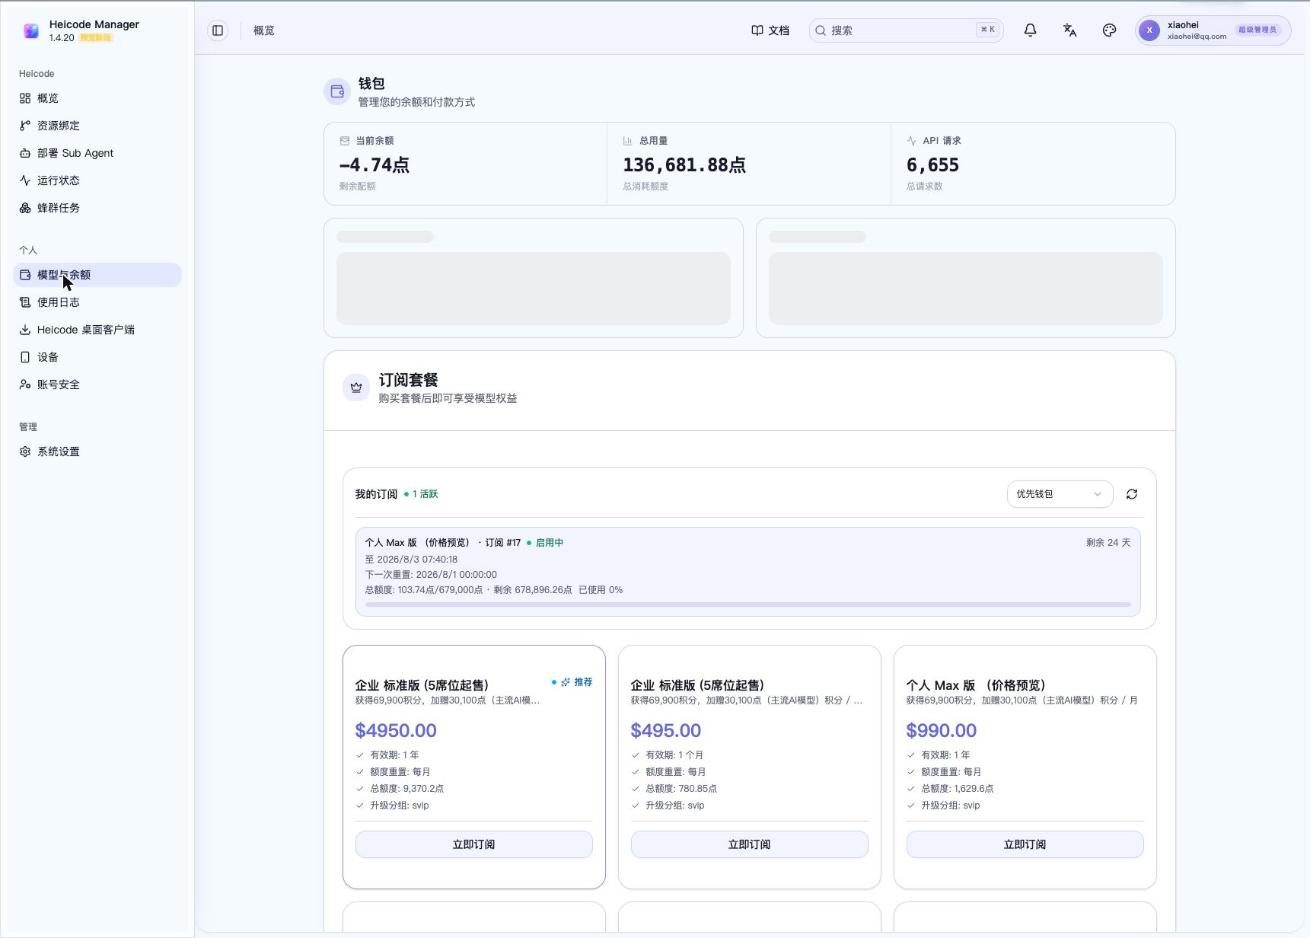The height and width of the screenshot is (938, 1310).
Task: Open the 文档 documentation link
Action: point(770,30)
